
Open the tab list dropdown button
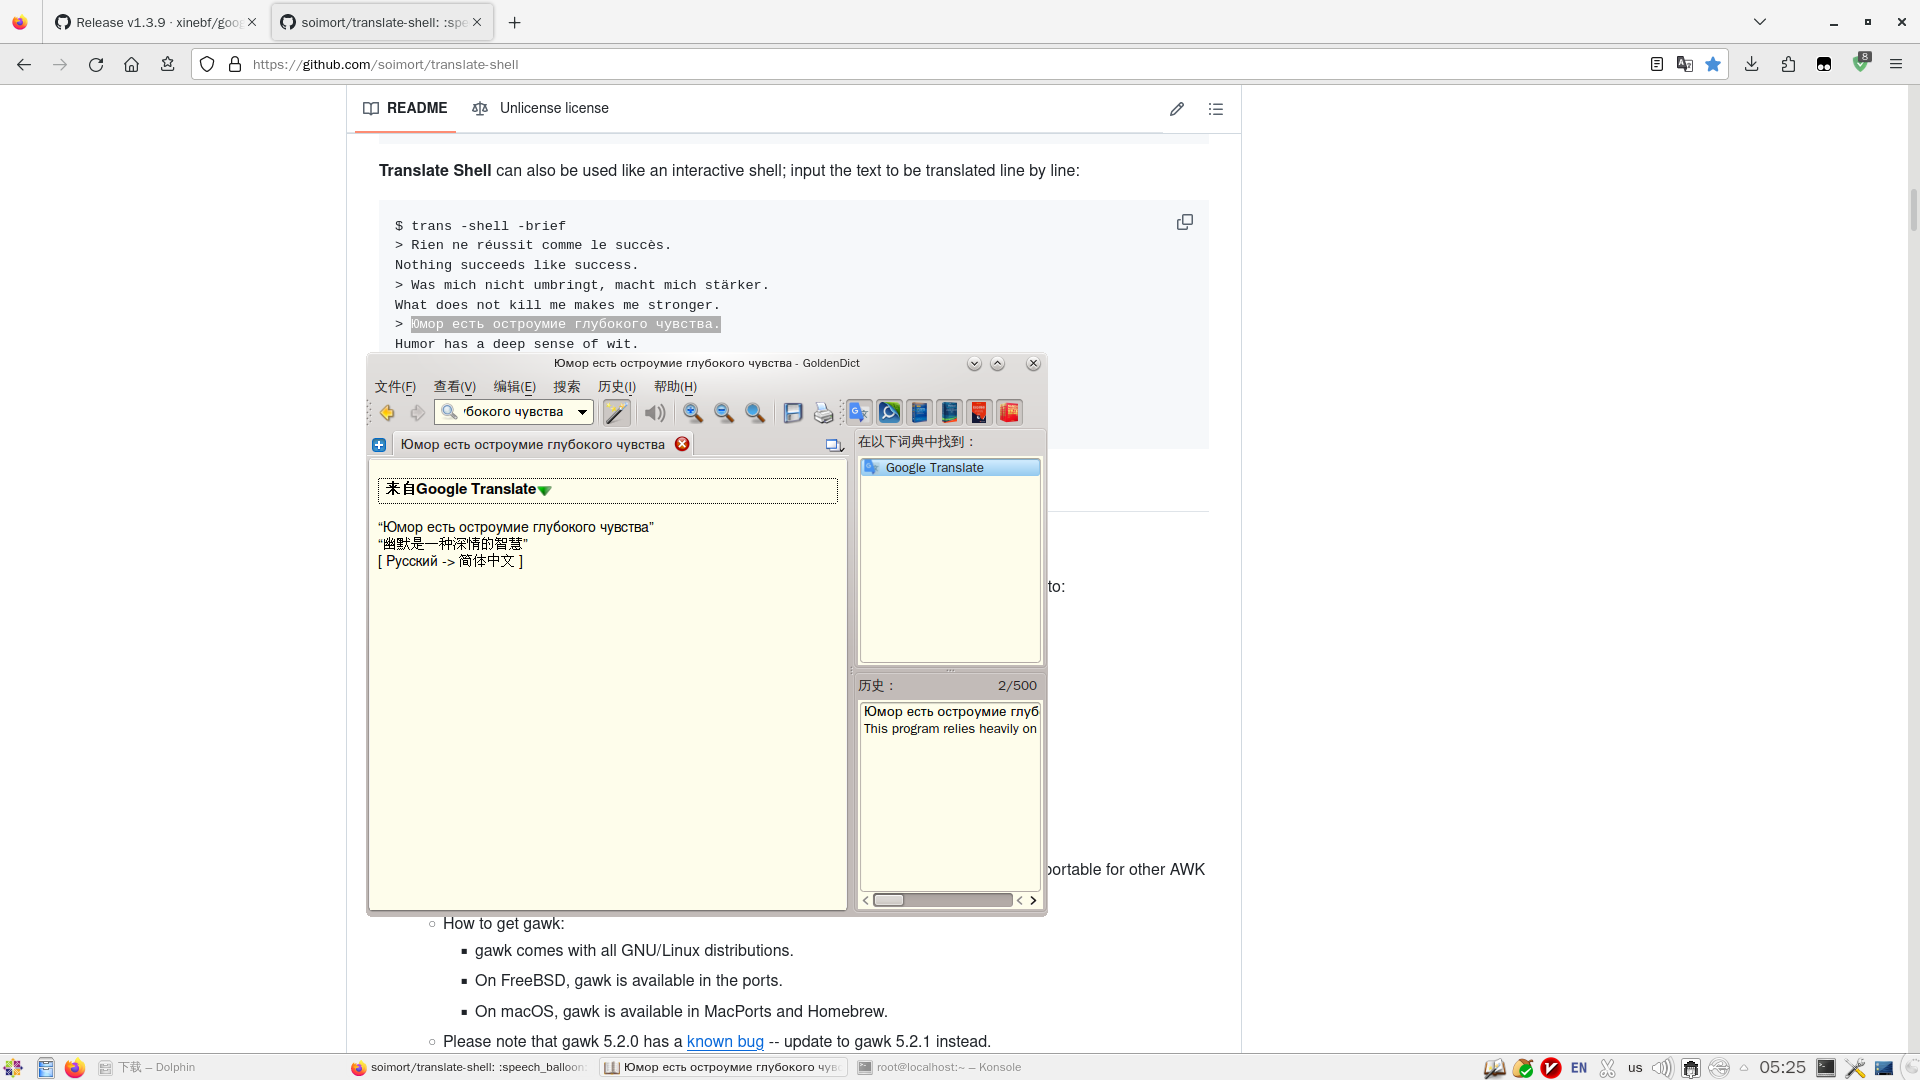click(834, 445)
